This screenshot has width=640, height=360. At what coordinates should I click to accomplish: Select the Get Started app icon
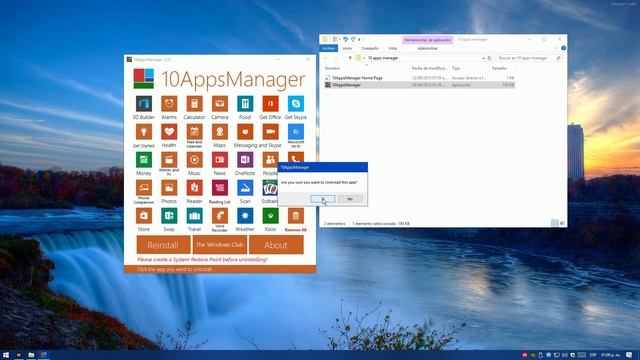pos(144,132)
